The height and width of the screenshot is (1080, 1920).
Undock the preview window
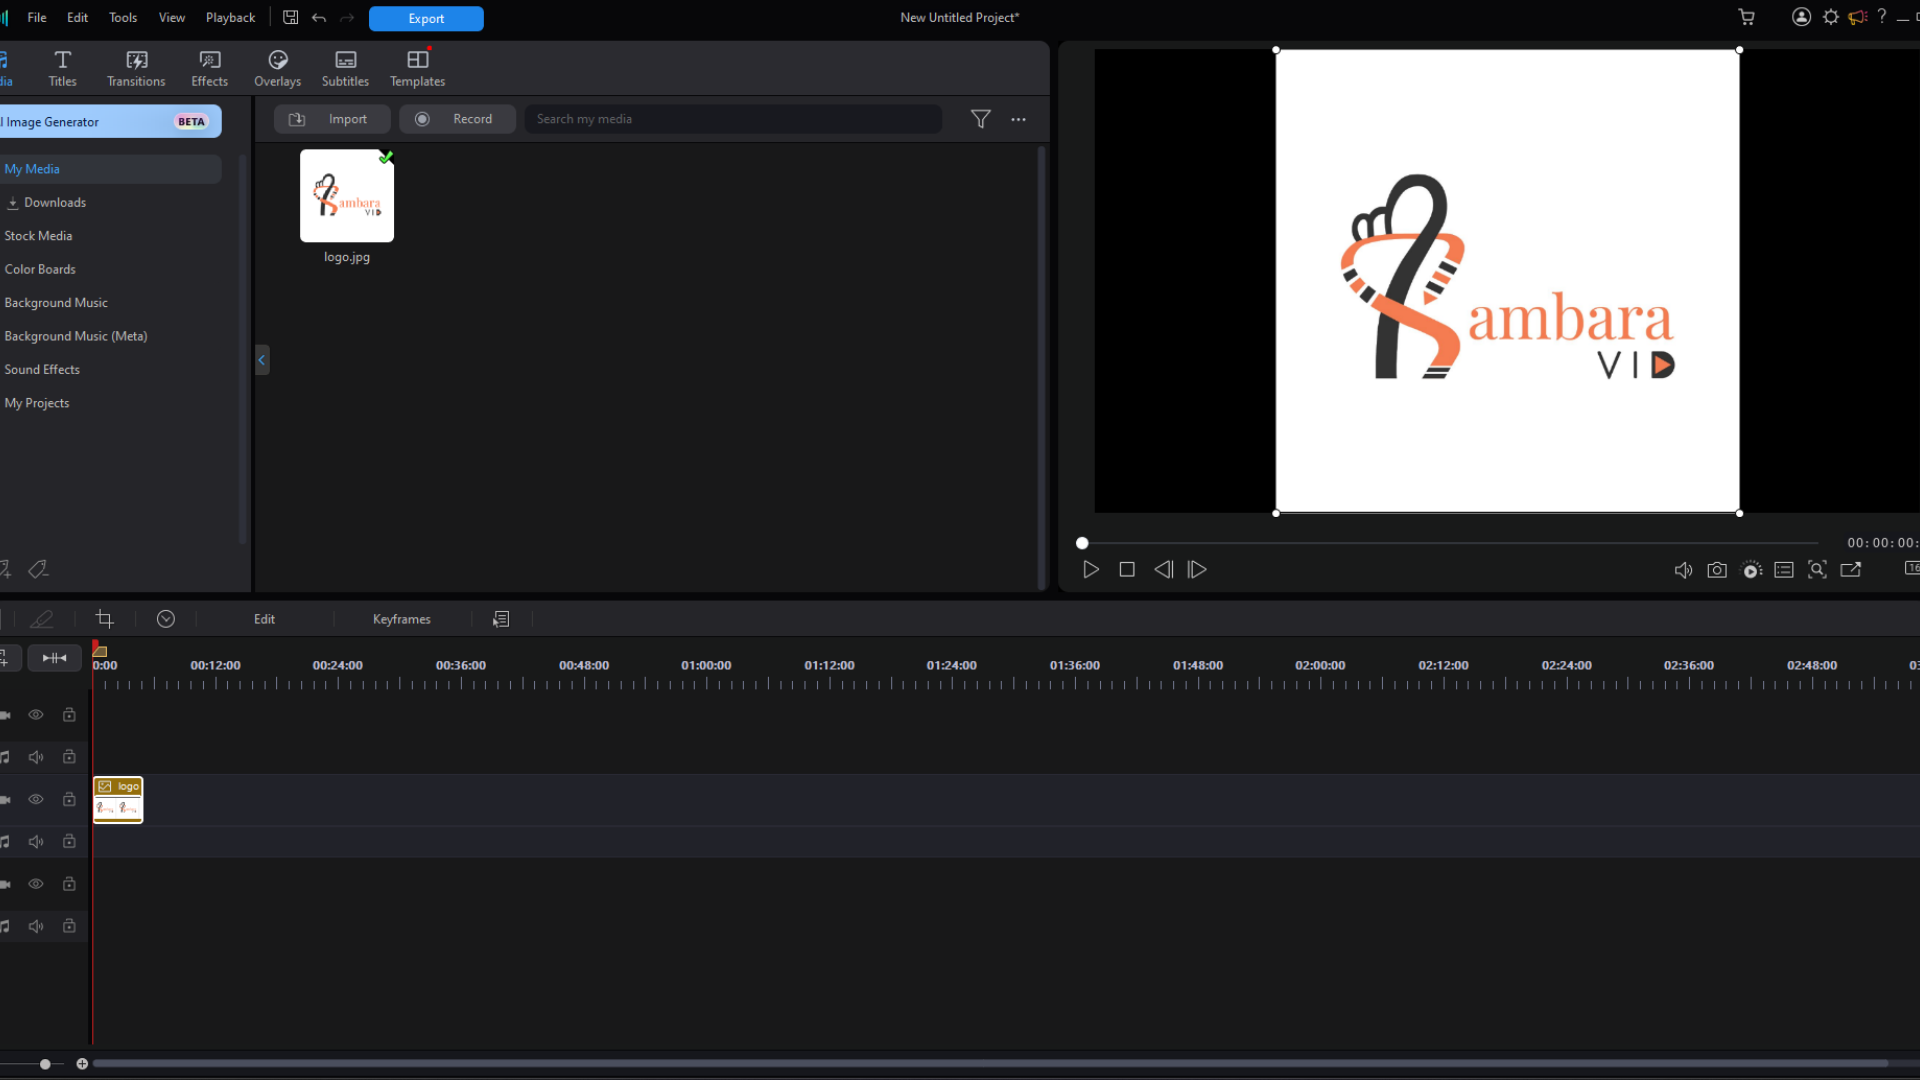[1851, 570]
